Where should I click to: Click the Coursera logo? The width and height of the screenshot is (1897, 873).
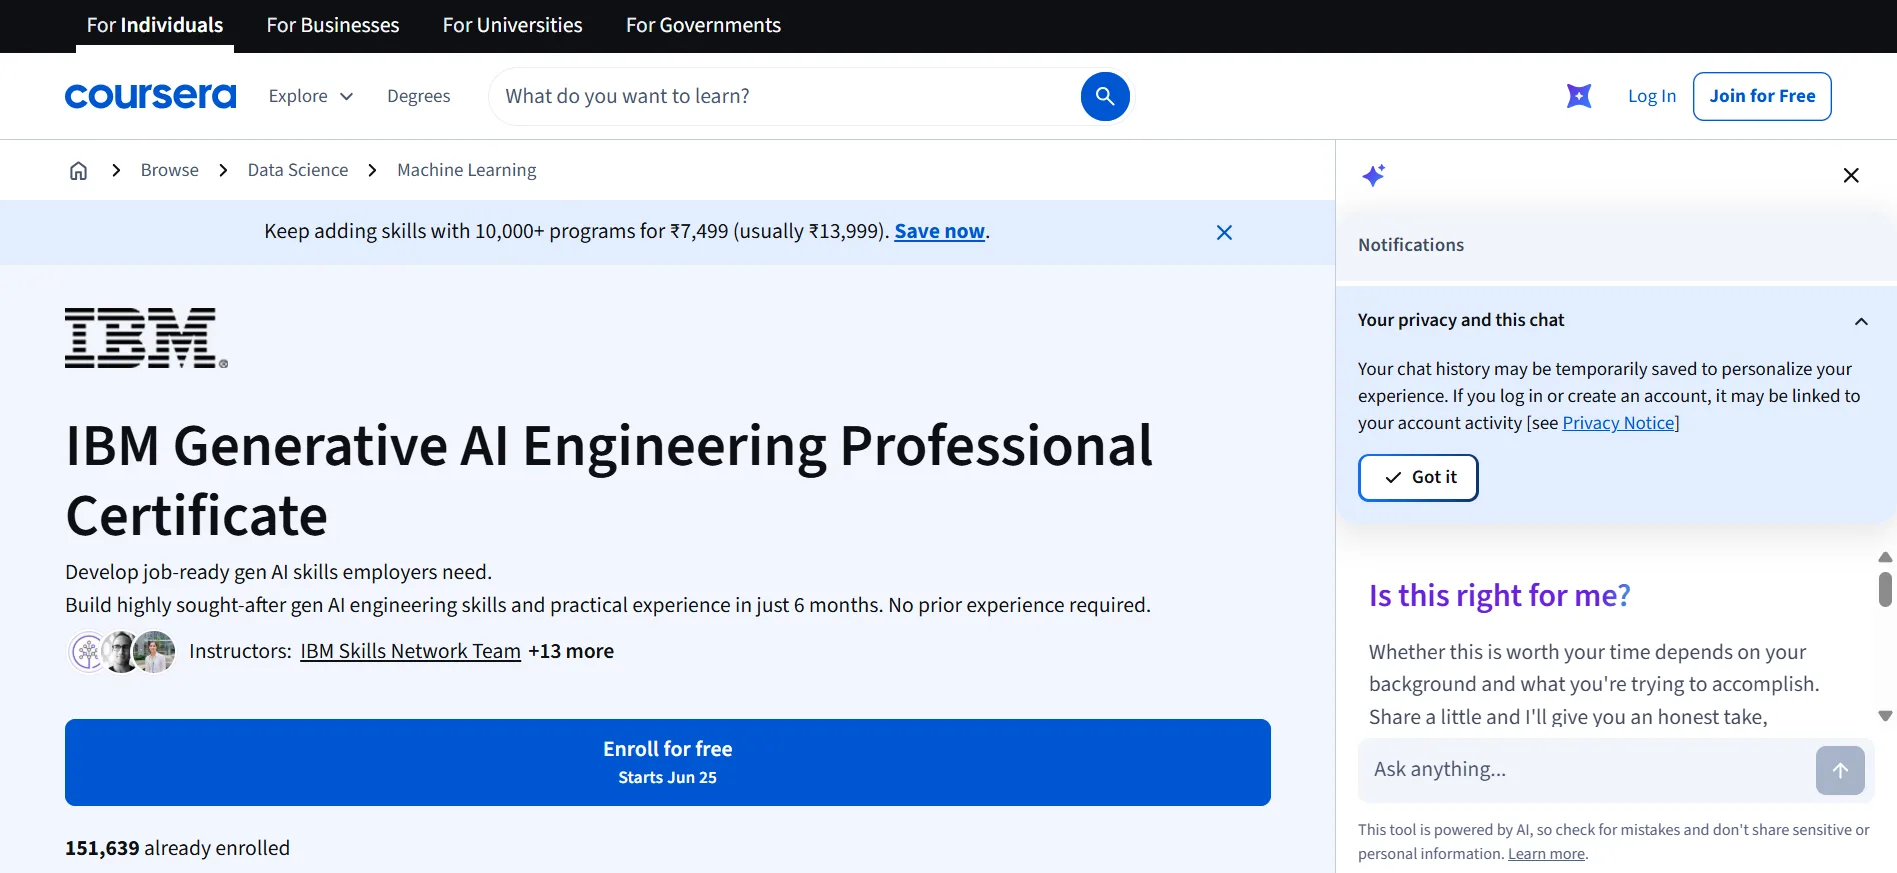[x=150, y=96]
